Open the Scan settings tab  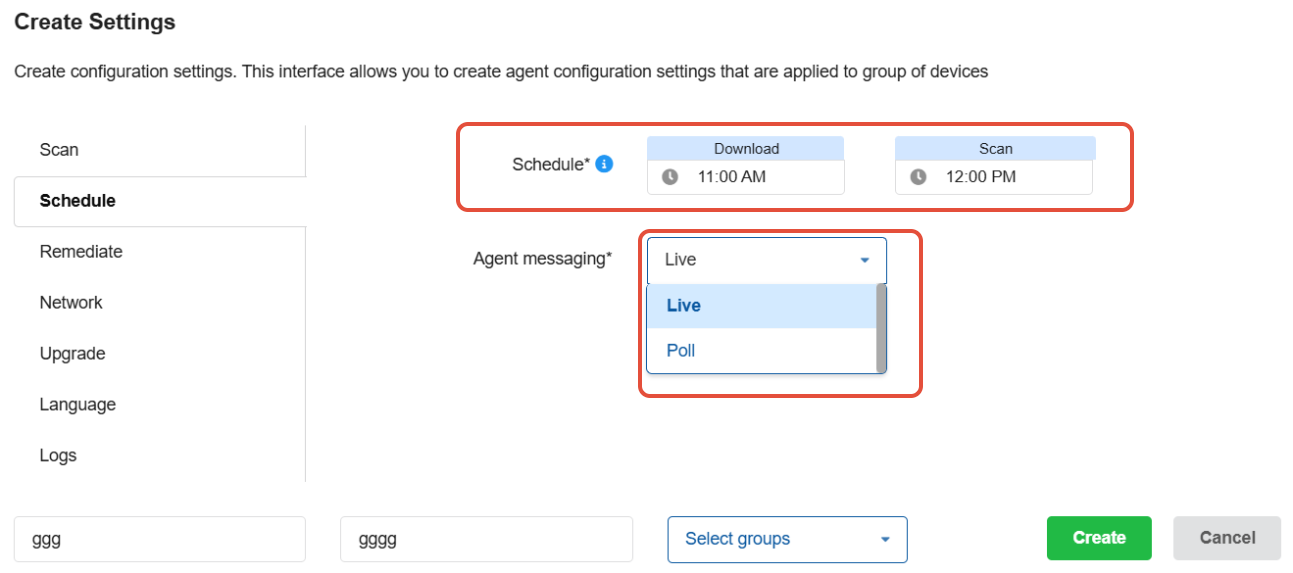tap(59, 150)
